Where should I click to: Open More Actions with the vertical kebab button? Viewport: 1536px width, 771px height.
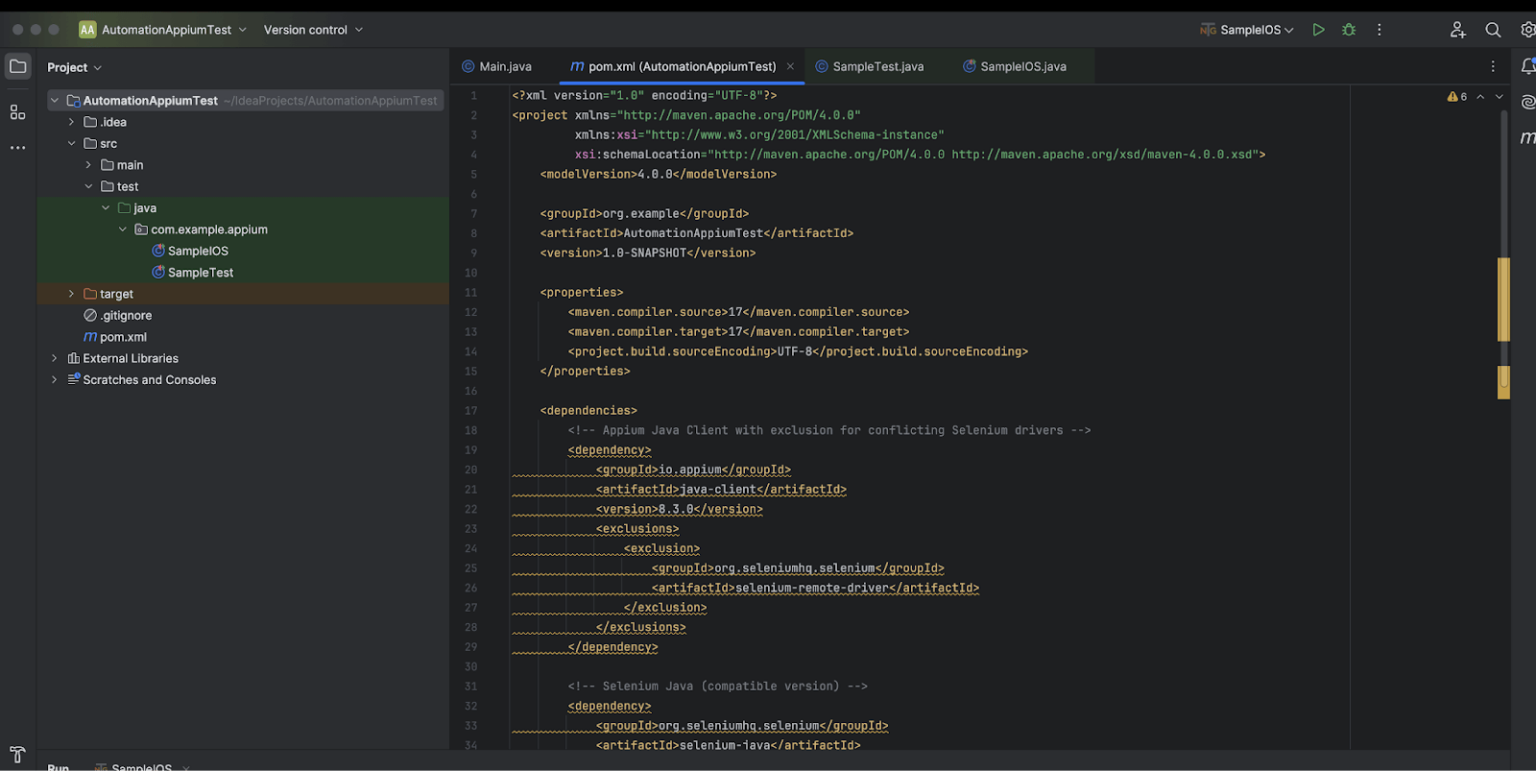click(x=1379, y=29)
